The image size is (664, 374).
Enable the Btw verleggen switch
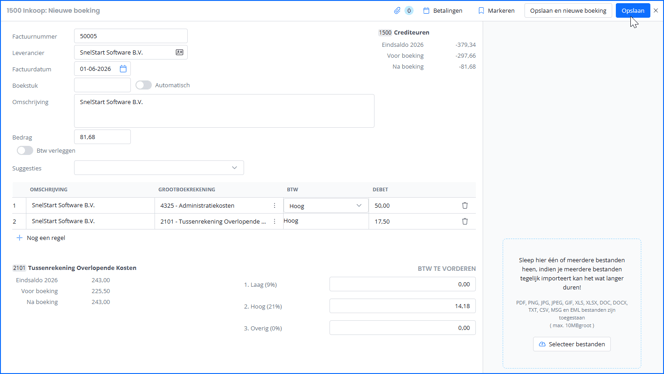click(x=25, y=150)
